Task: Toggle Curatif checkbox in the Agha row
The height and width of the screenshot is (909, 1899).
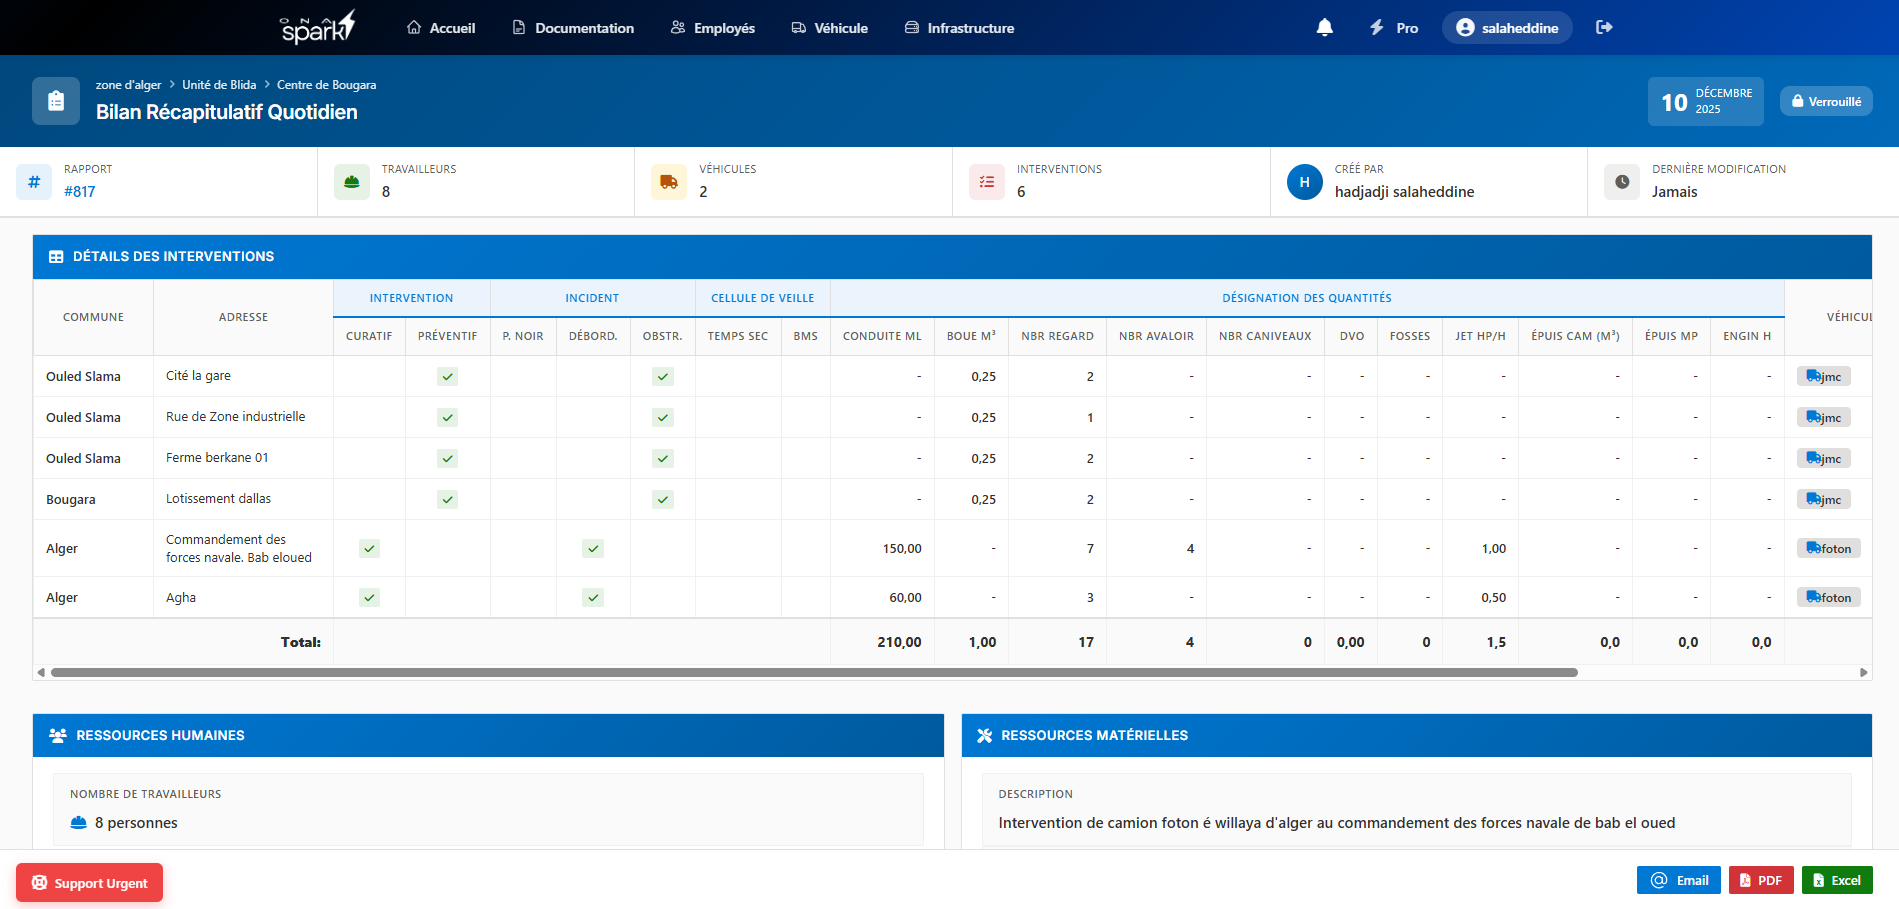Action: click(369, 598)
